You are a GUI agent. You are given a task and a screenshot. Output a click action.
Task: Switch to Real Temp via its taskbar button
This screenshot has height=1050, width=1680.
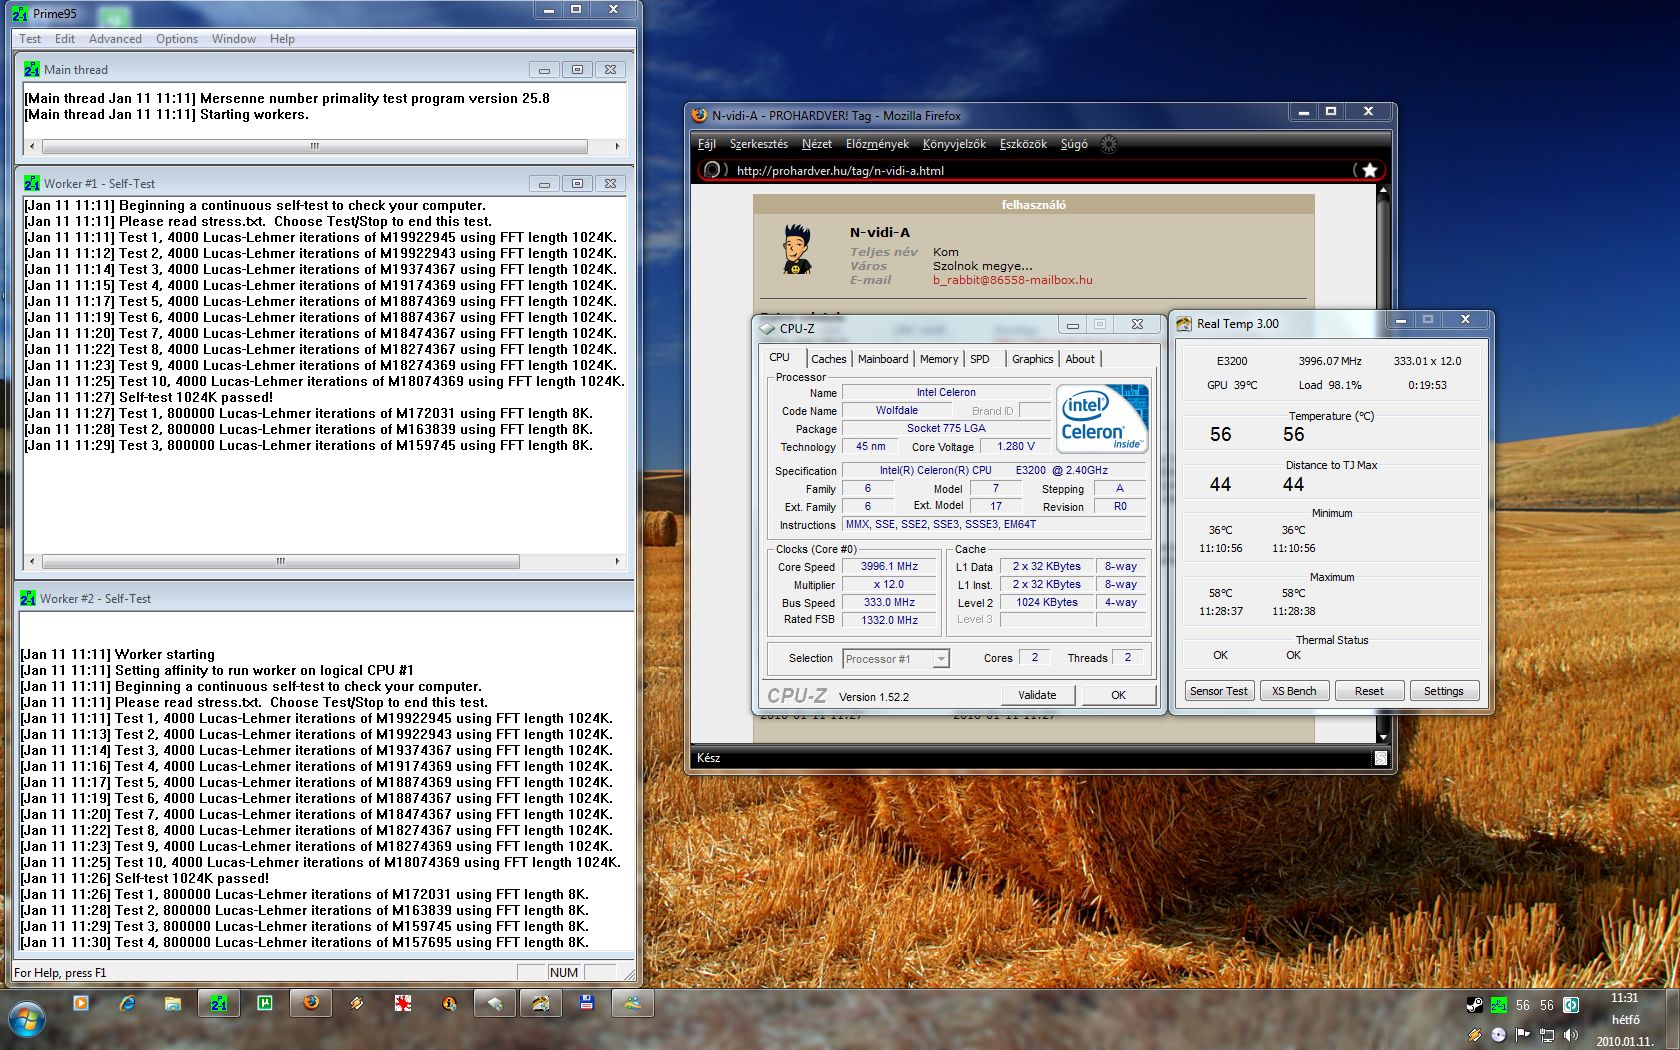(541, 1003)
